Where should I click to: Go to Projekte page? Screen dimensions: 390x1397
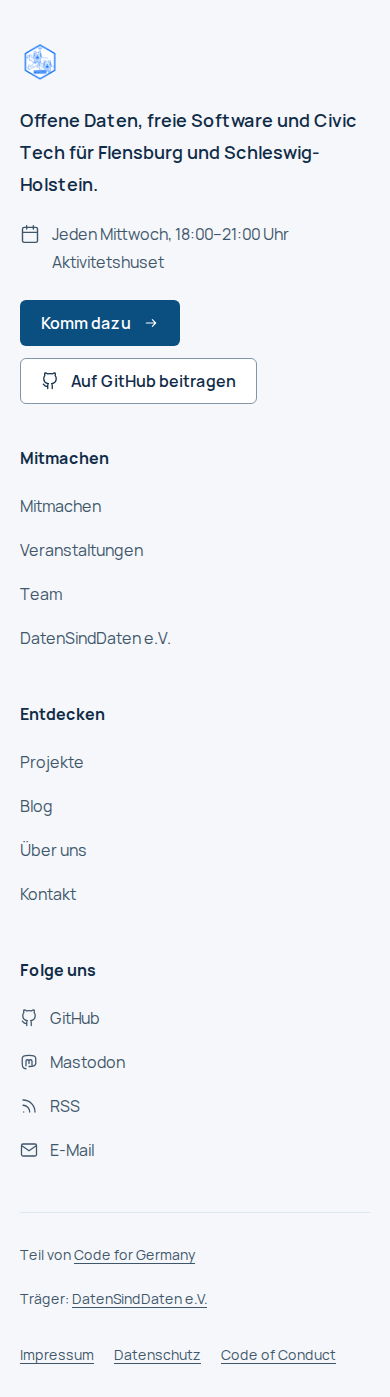[52, 762]
